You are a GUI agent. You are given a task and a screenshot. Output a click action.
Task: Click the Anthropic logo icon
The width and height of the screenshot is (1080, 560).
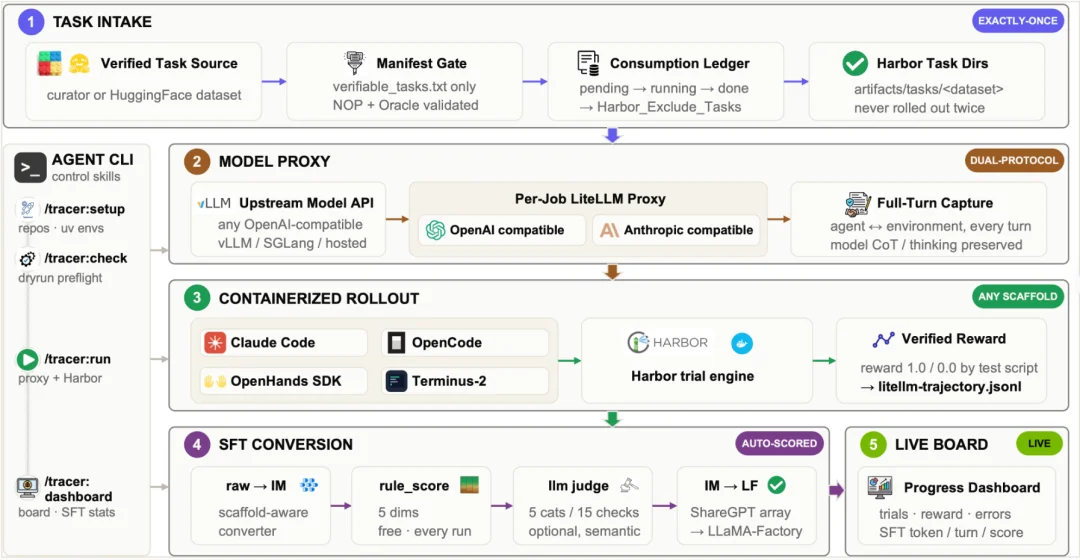pyautogui.click(x=609, y=230)
